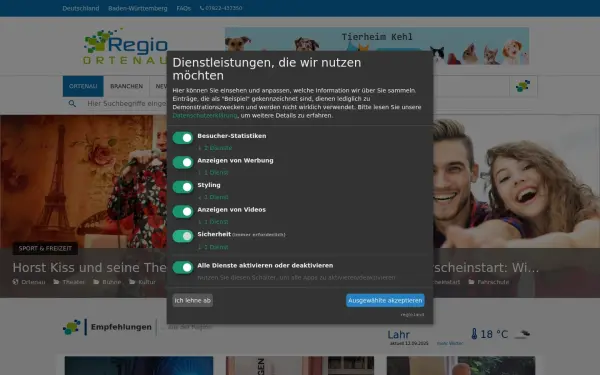600x375 pixels.
Task: Disable the Styling switch
Action: [183, 187]
